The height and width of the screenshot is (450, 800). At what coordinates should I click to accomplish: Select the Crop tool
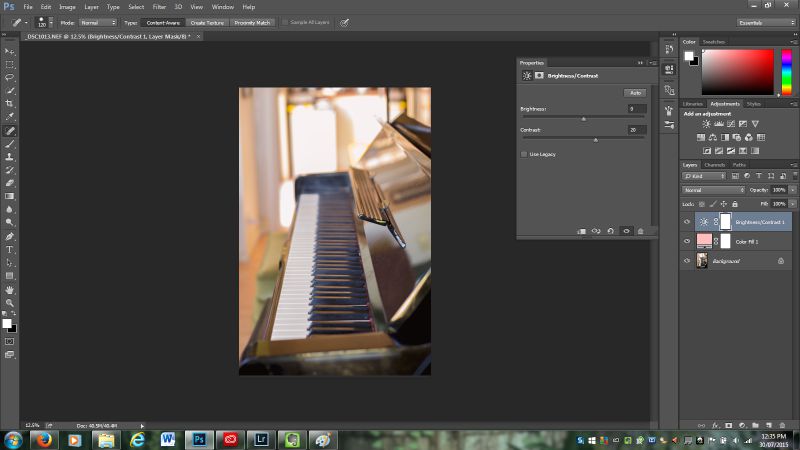(x=10, y=104)
